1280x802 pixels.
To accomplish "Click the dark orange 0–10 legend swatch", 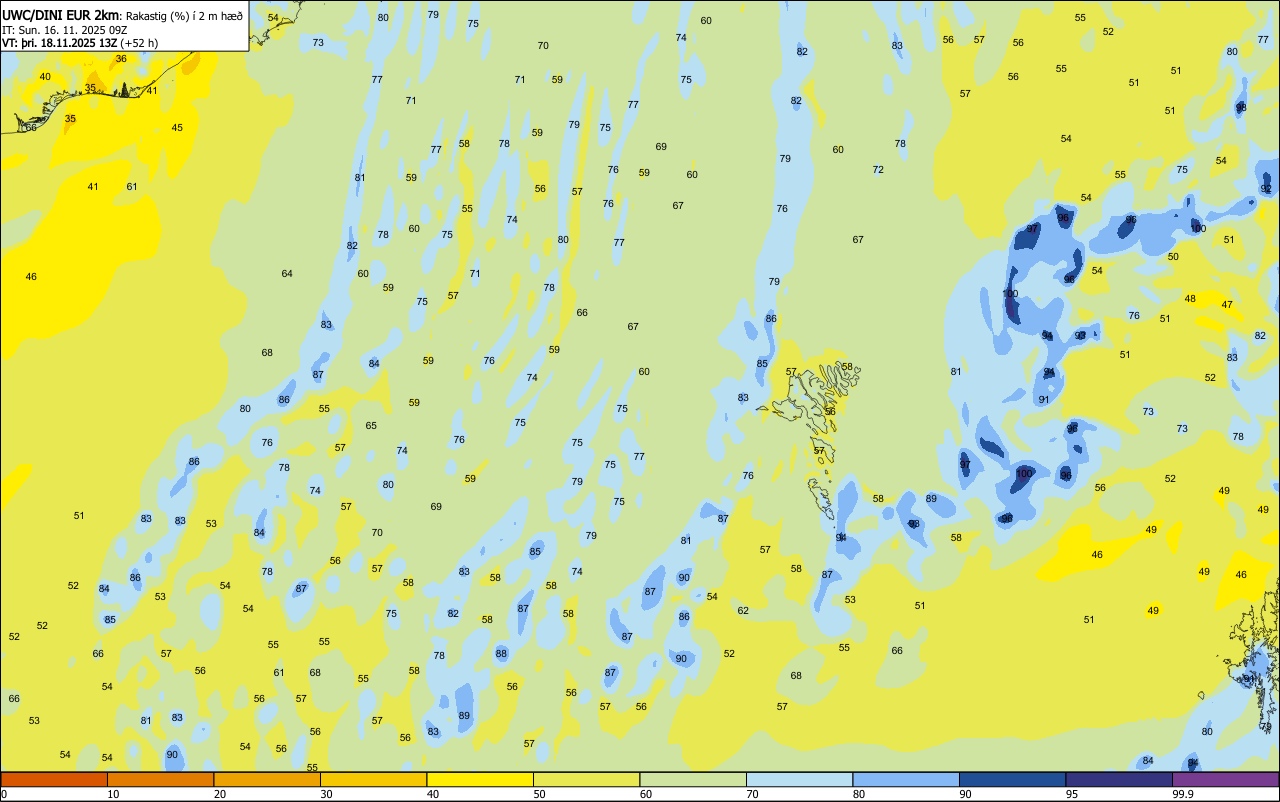I will pos(54,779).
